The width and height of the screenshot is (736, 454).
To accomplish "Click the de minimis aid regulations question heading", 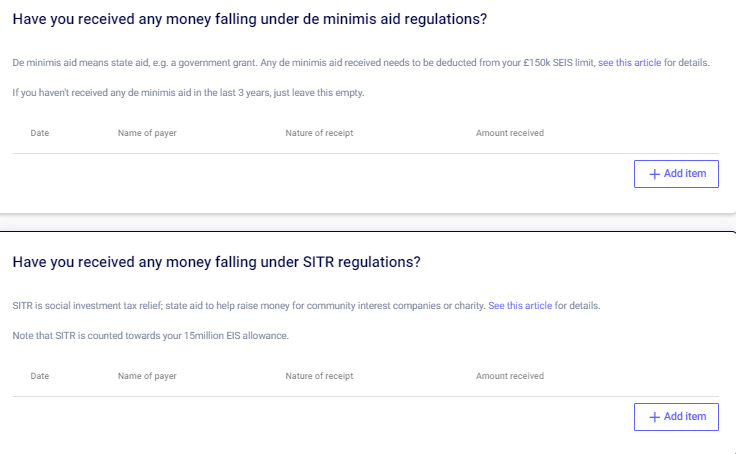I will 257,19.
